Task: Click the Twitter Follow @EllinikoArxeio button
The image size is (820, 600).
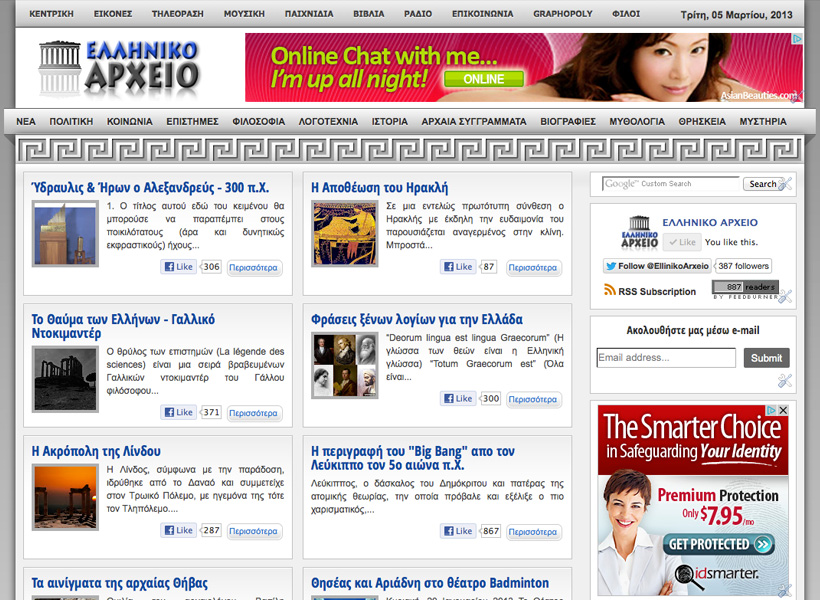Action: (x=656, y=266)
